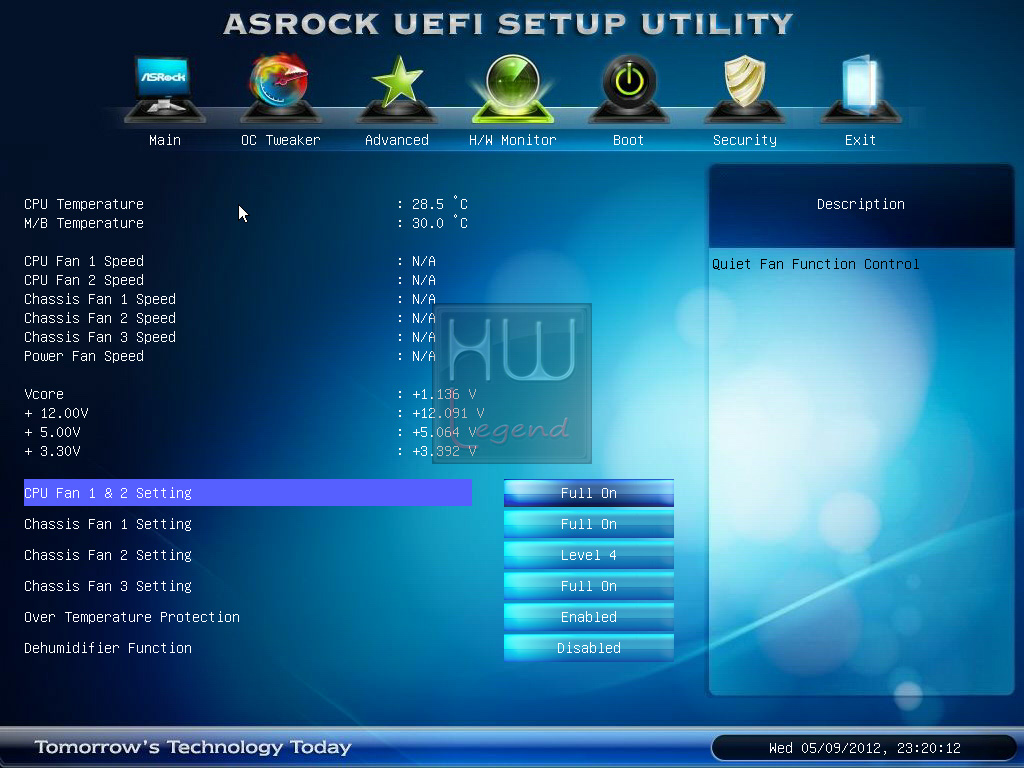Viewport: 1024px width, 768px height.
Task: Click the Tomorrow's Technology Today slogan
Action: click(x=193, y=746)
